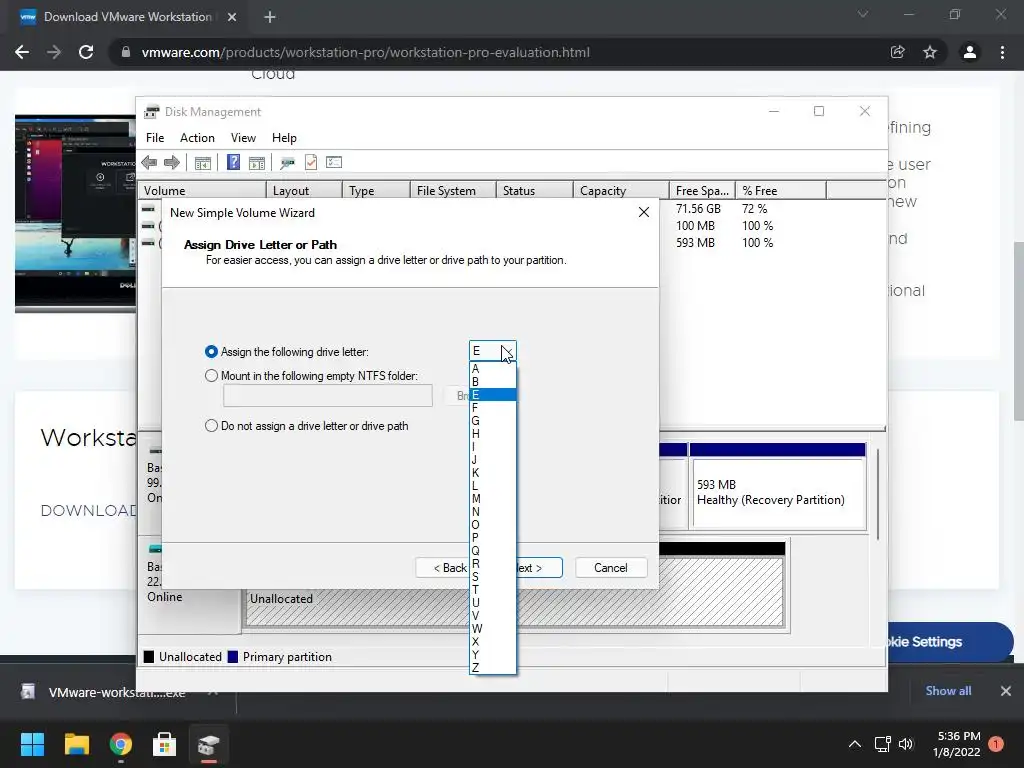Choose drive letter Z from the list
This screenshot has height=768, width=1024.
[492, 667]
